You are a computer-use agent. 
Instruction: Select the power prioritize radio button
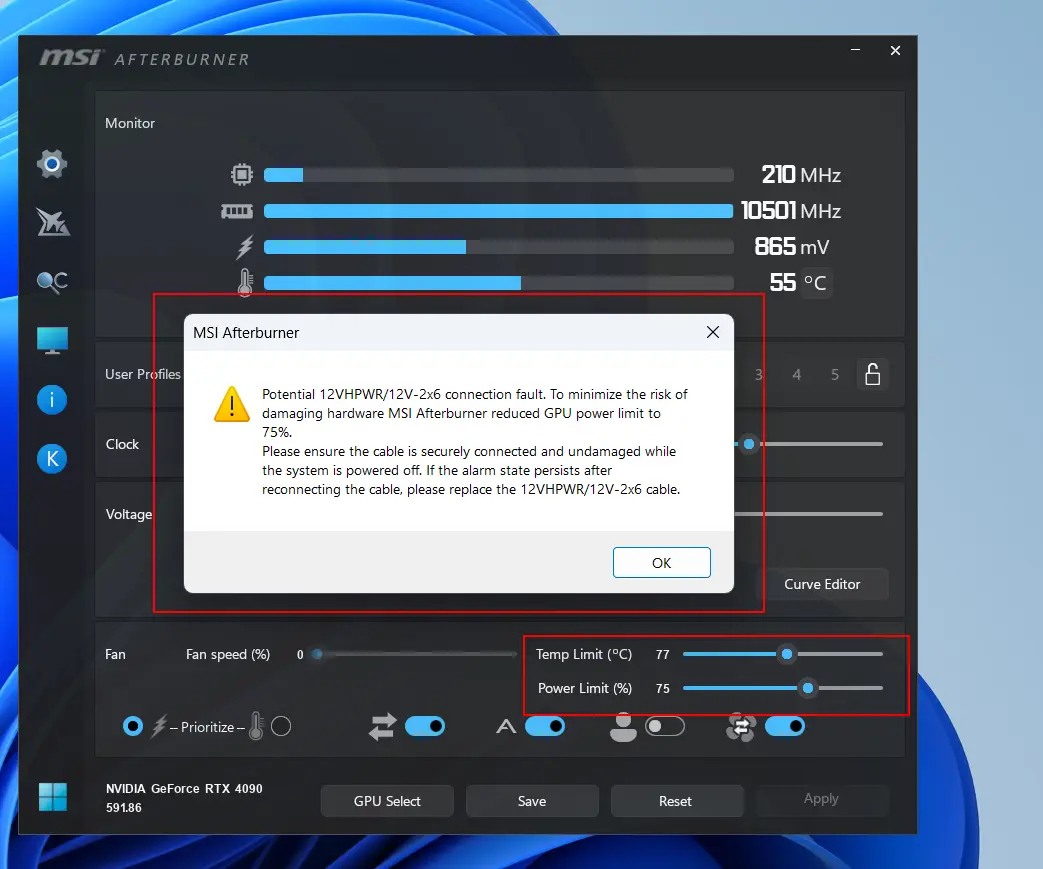tap(133, 727)
